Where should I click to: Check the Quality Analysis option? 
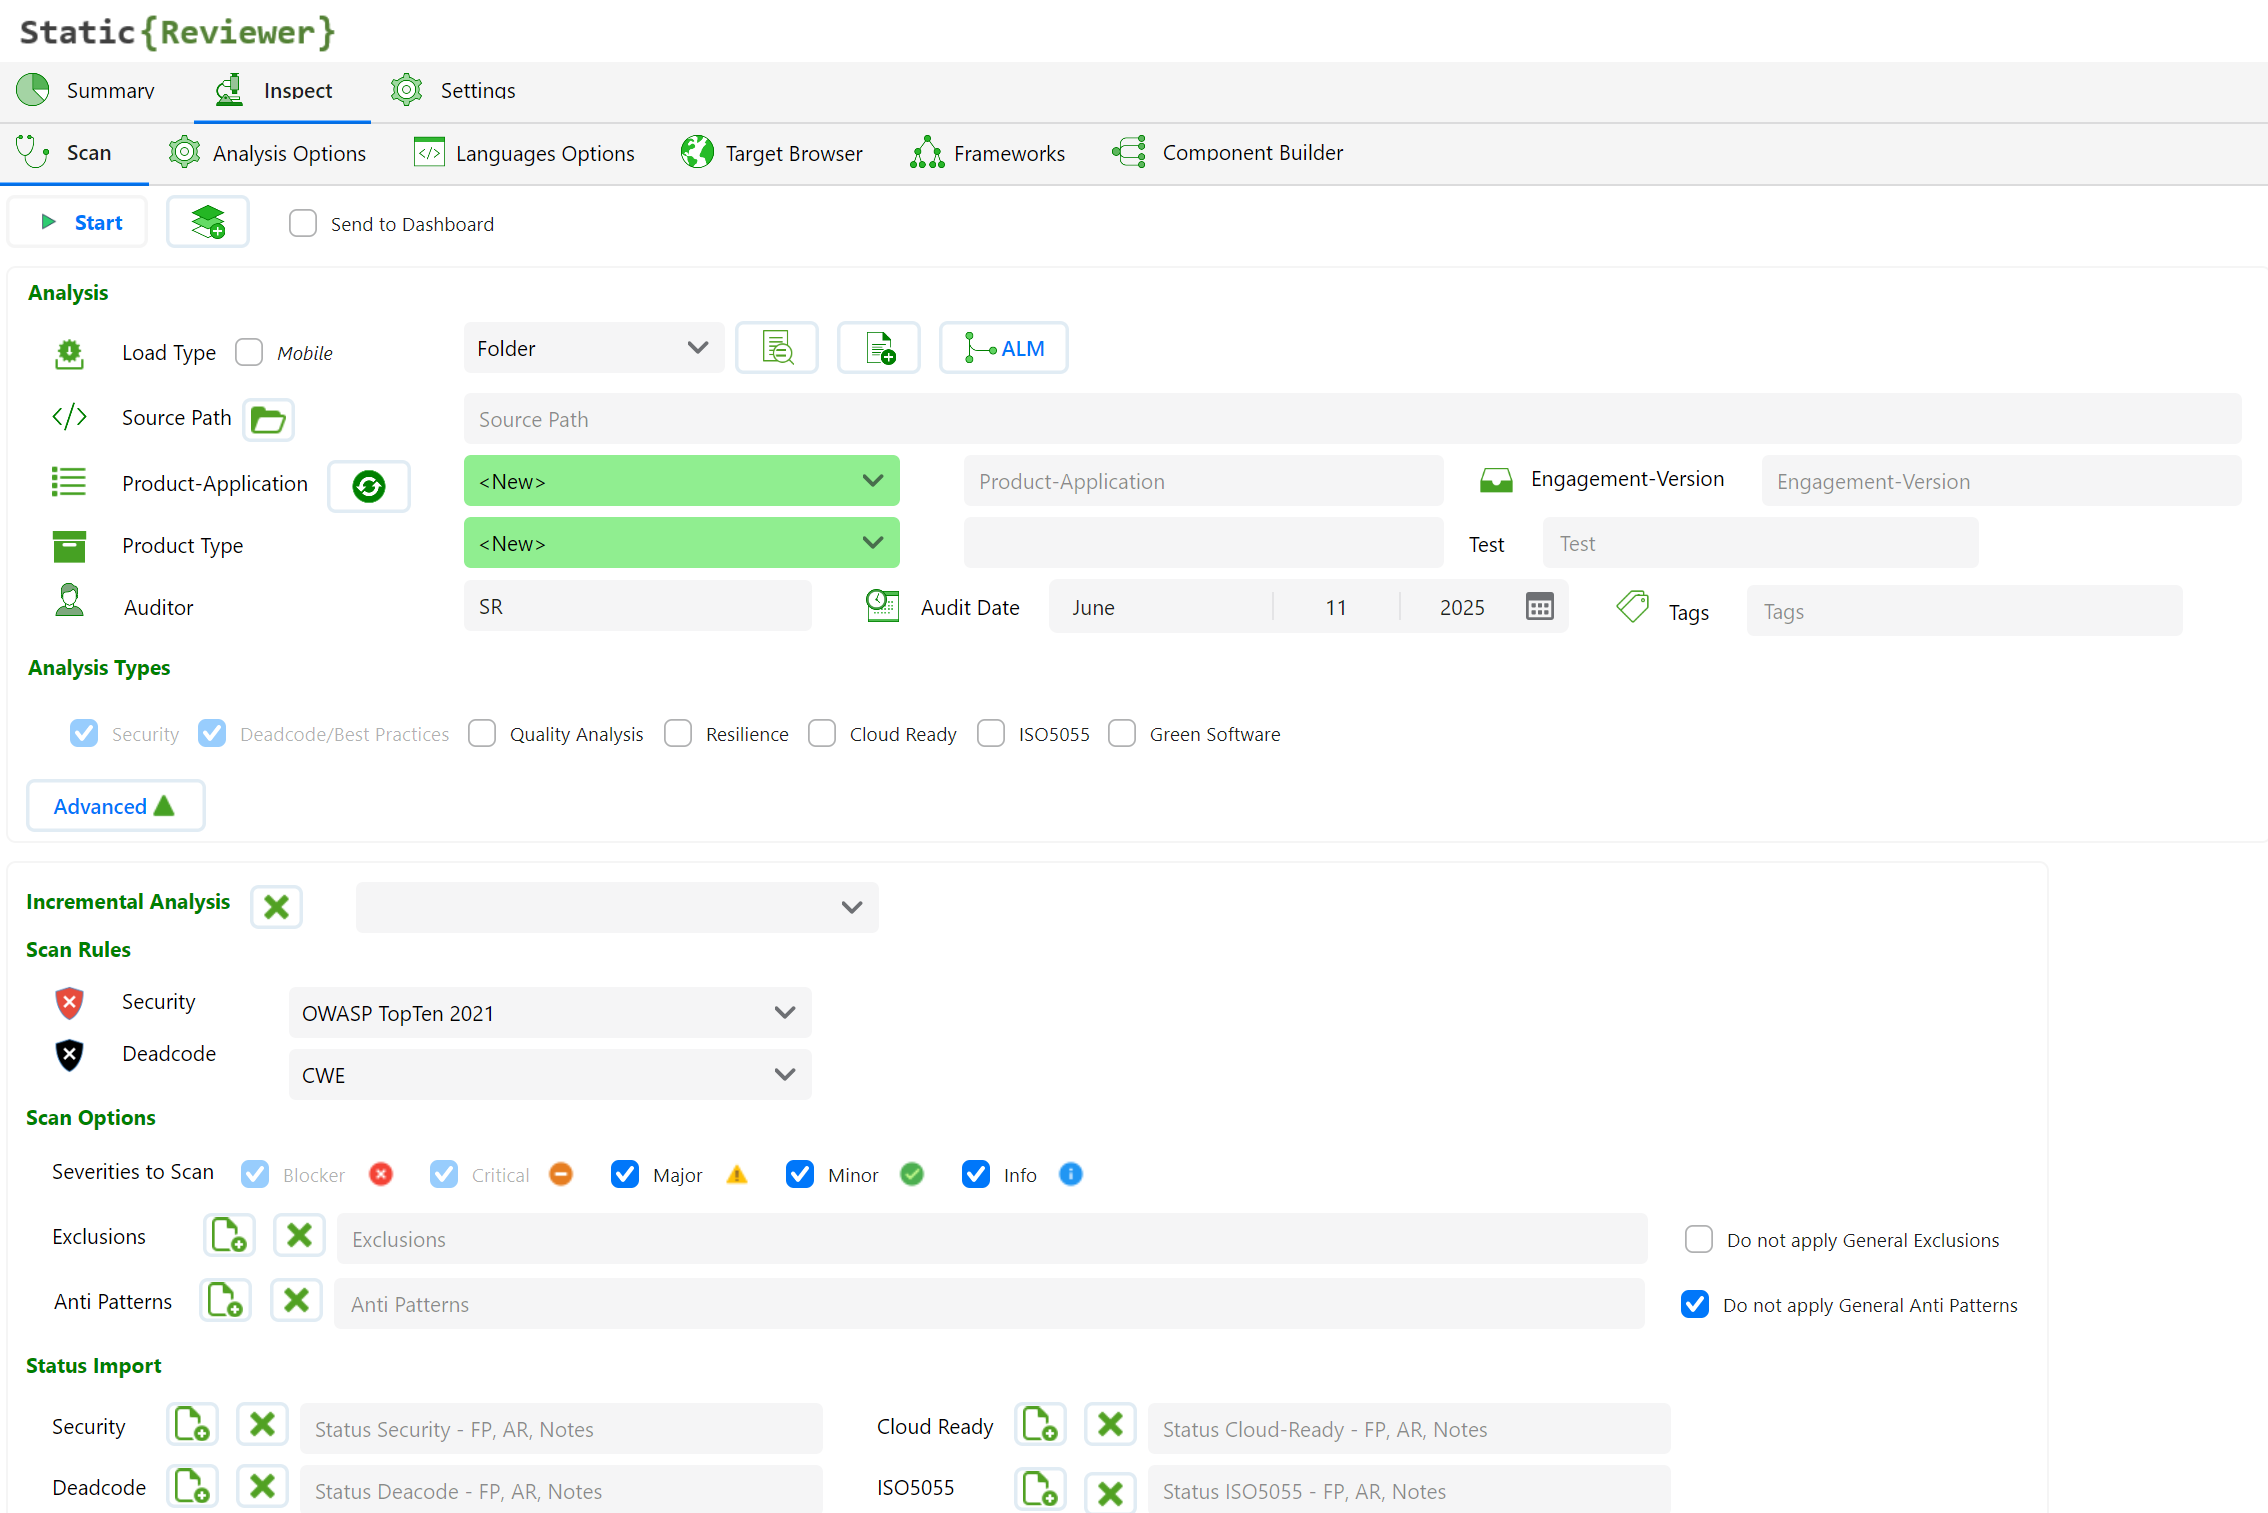click(x=482, y=734)
